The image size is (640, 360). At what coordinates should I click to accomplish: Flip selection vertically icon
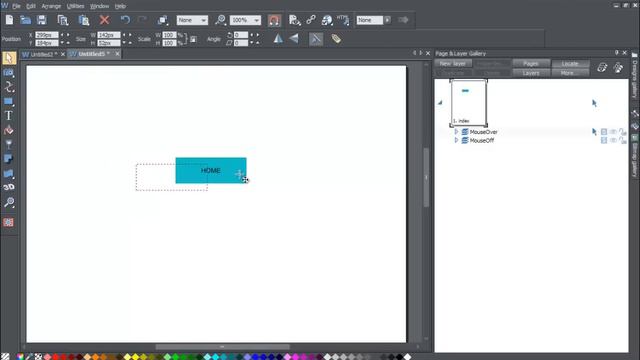click(x=294, y=39)
